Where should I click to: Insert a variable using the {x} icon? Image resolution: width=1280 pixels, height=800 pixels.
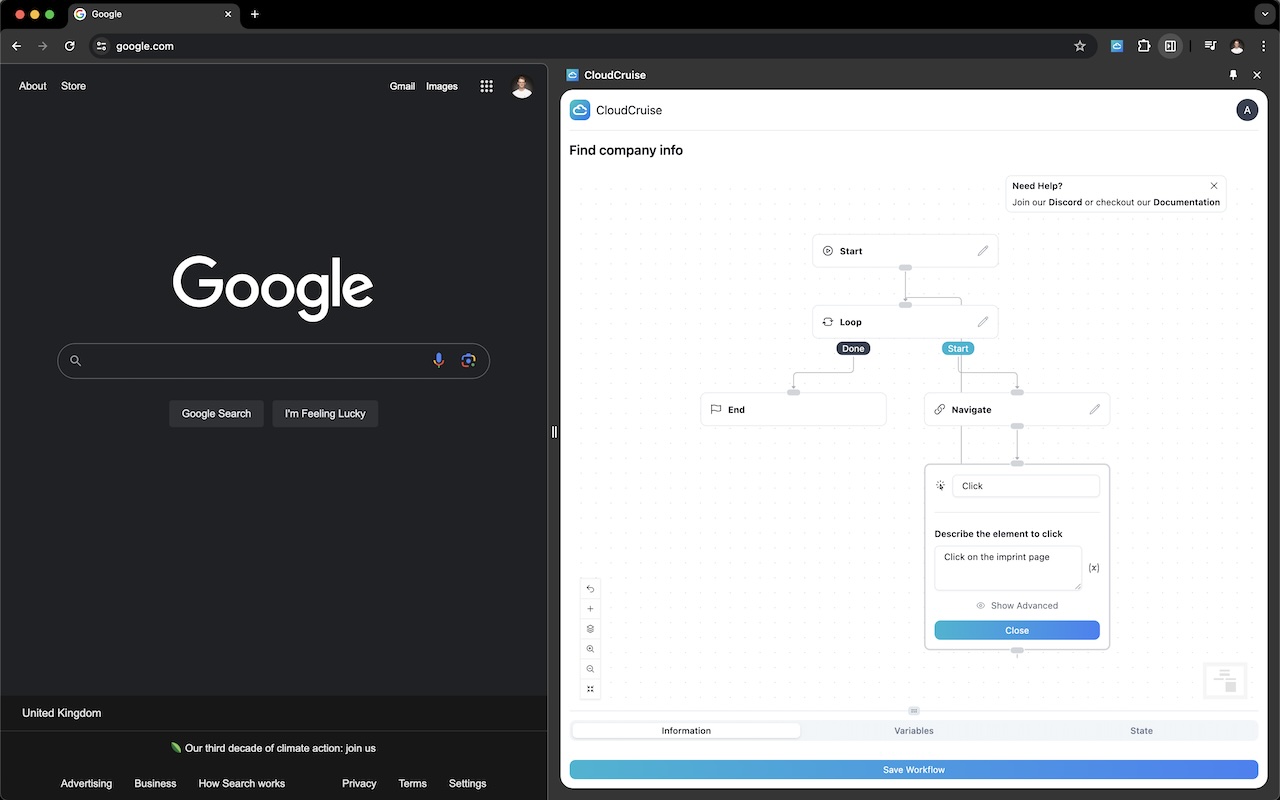1094,567
